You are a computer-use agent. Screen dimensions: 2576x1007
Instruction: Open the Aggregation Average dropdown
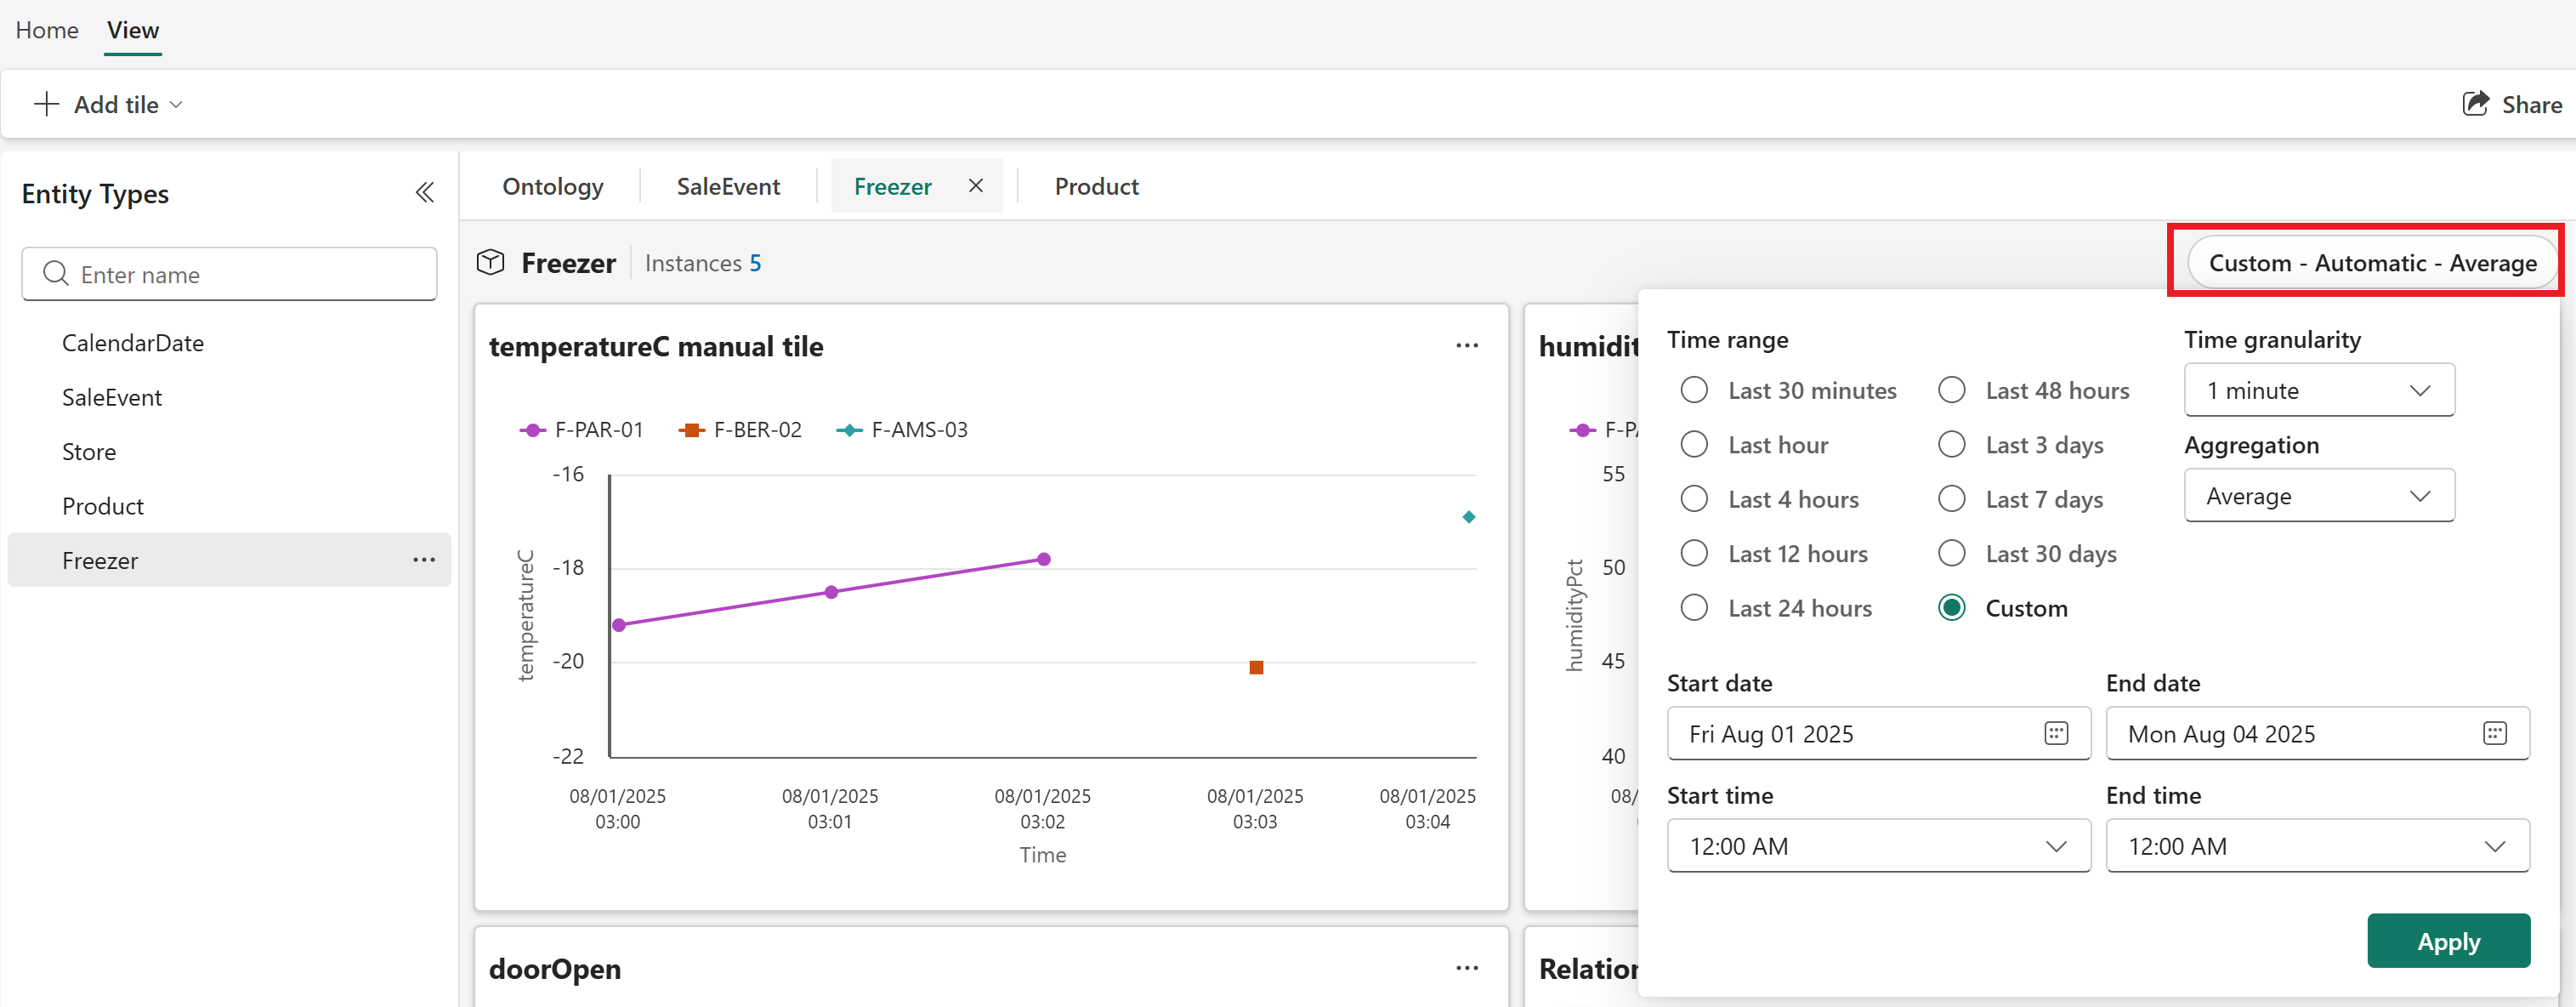[2318, 496]
